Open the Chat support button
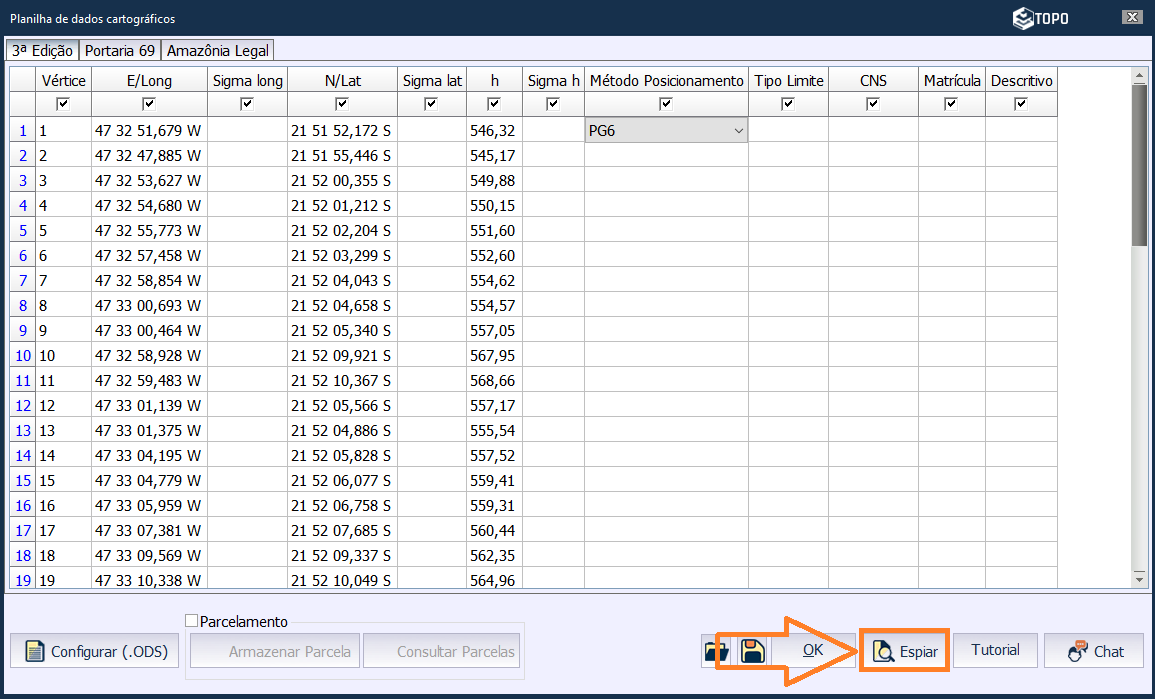1155x699 pixels. [1096, 652]
